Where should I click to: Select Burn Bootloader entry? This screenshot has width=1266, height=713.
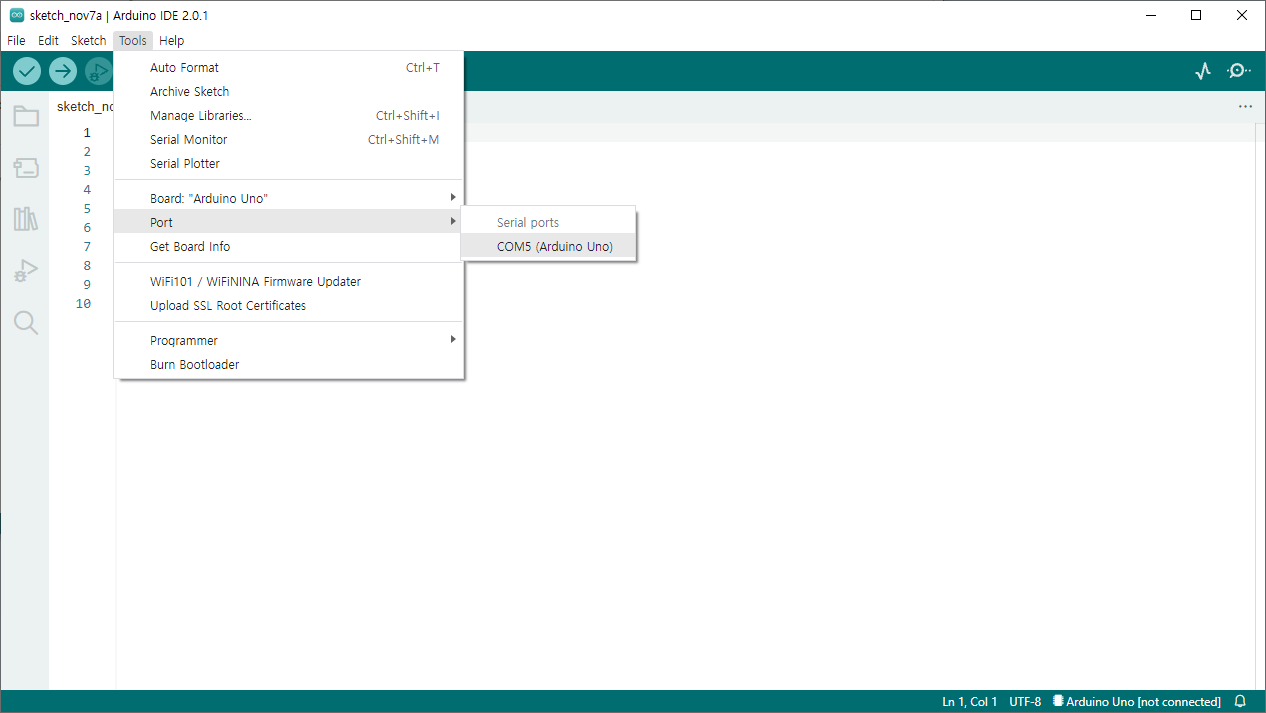pyautogui.click(x=289, y=365)
